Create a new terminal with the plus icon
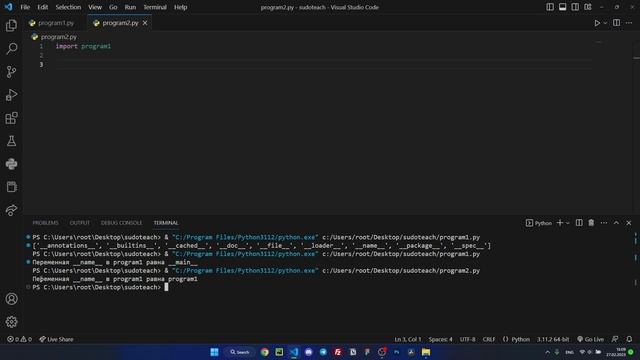The height and width of the screenshot is (360, 640). click(560, 223)
